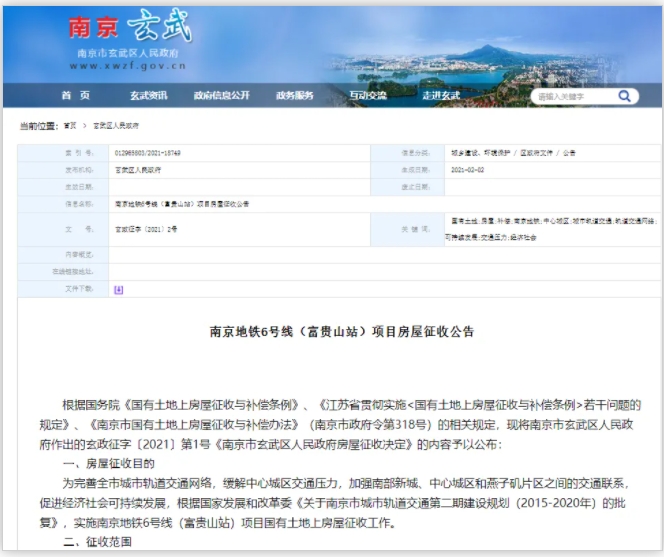Select the 互动交流 navigation item

pos(368,96)
